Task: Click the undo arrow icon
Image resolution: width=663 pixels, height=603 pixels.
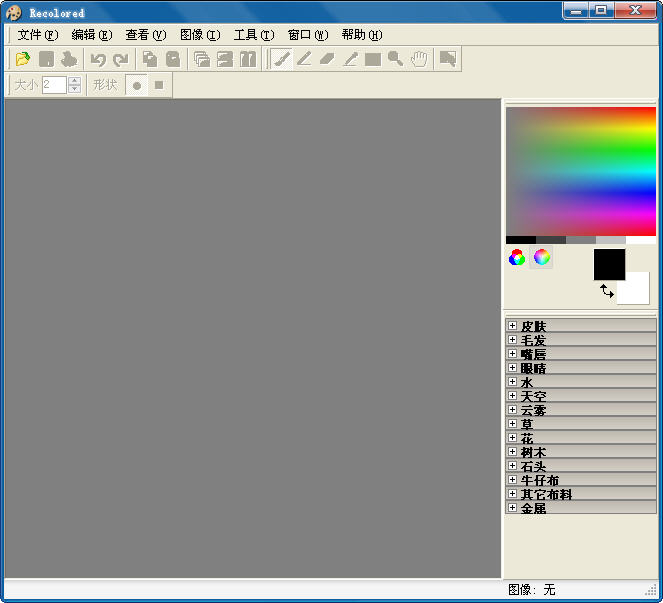Action: [x=98, y=59]
